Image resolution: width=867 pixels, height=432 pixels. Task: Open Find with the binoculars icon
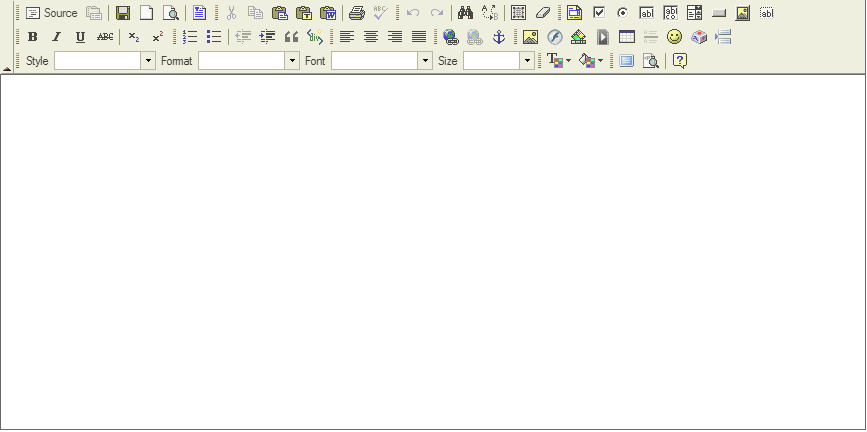point(465,13)
